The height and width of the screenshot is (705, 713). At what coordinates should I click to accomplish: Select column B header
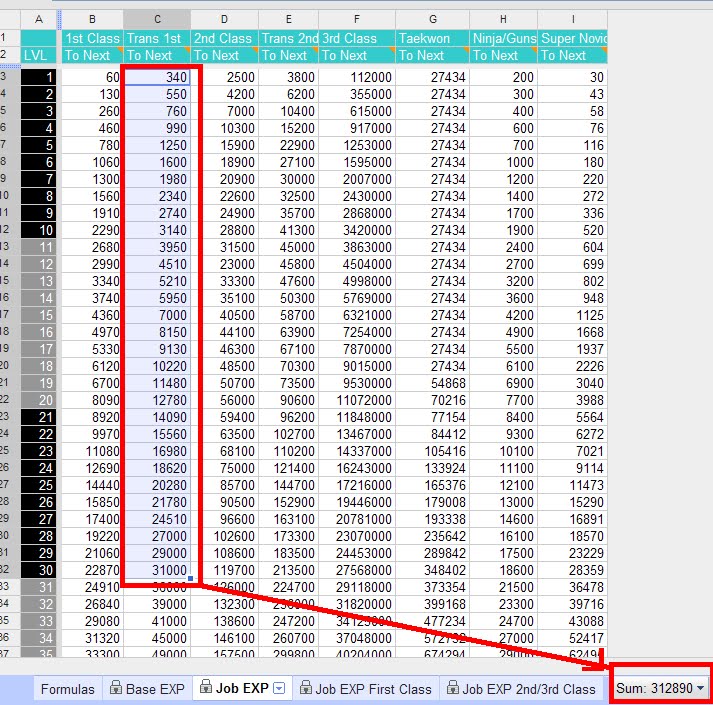click(92, 20)
